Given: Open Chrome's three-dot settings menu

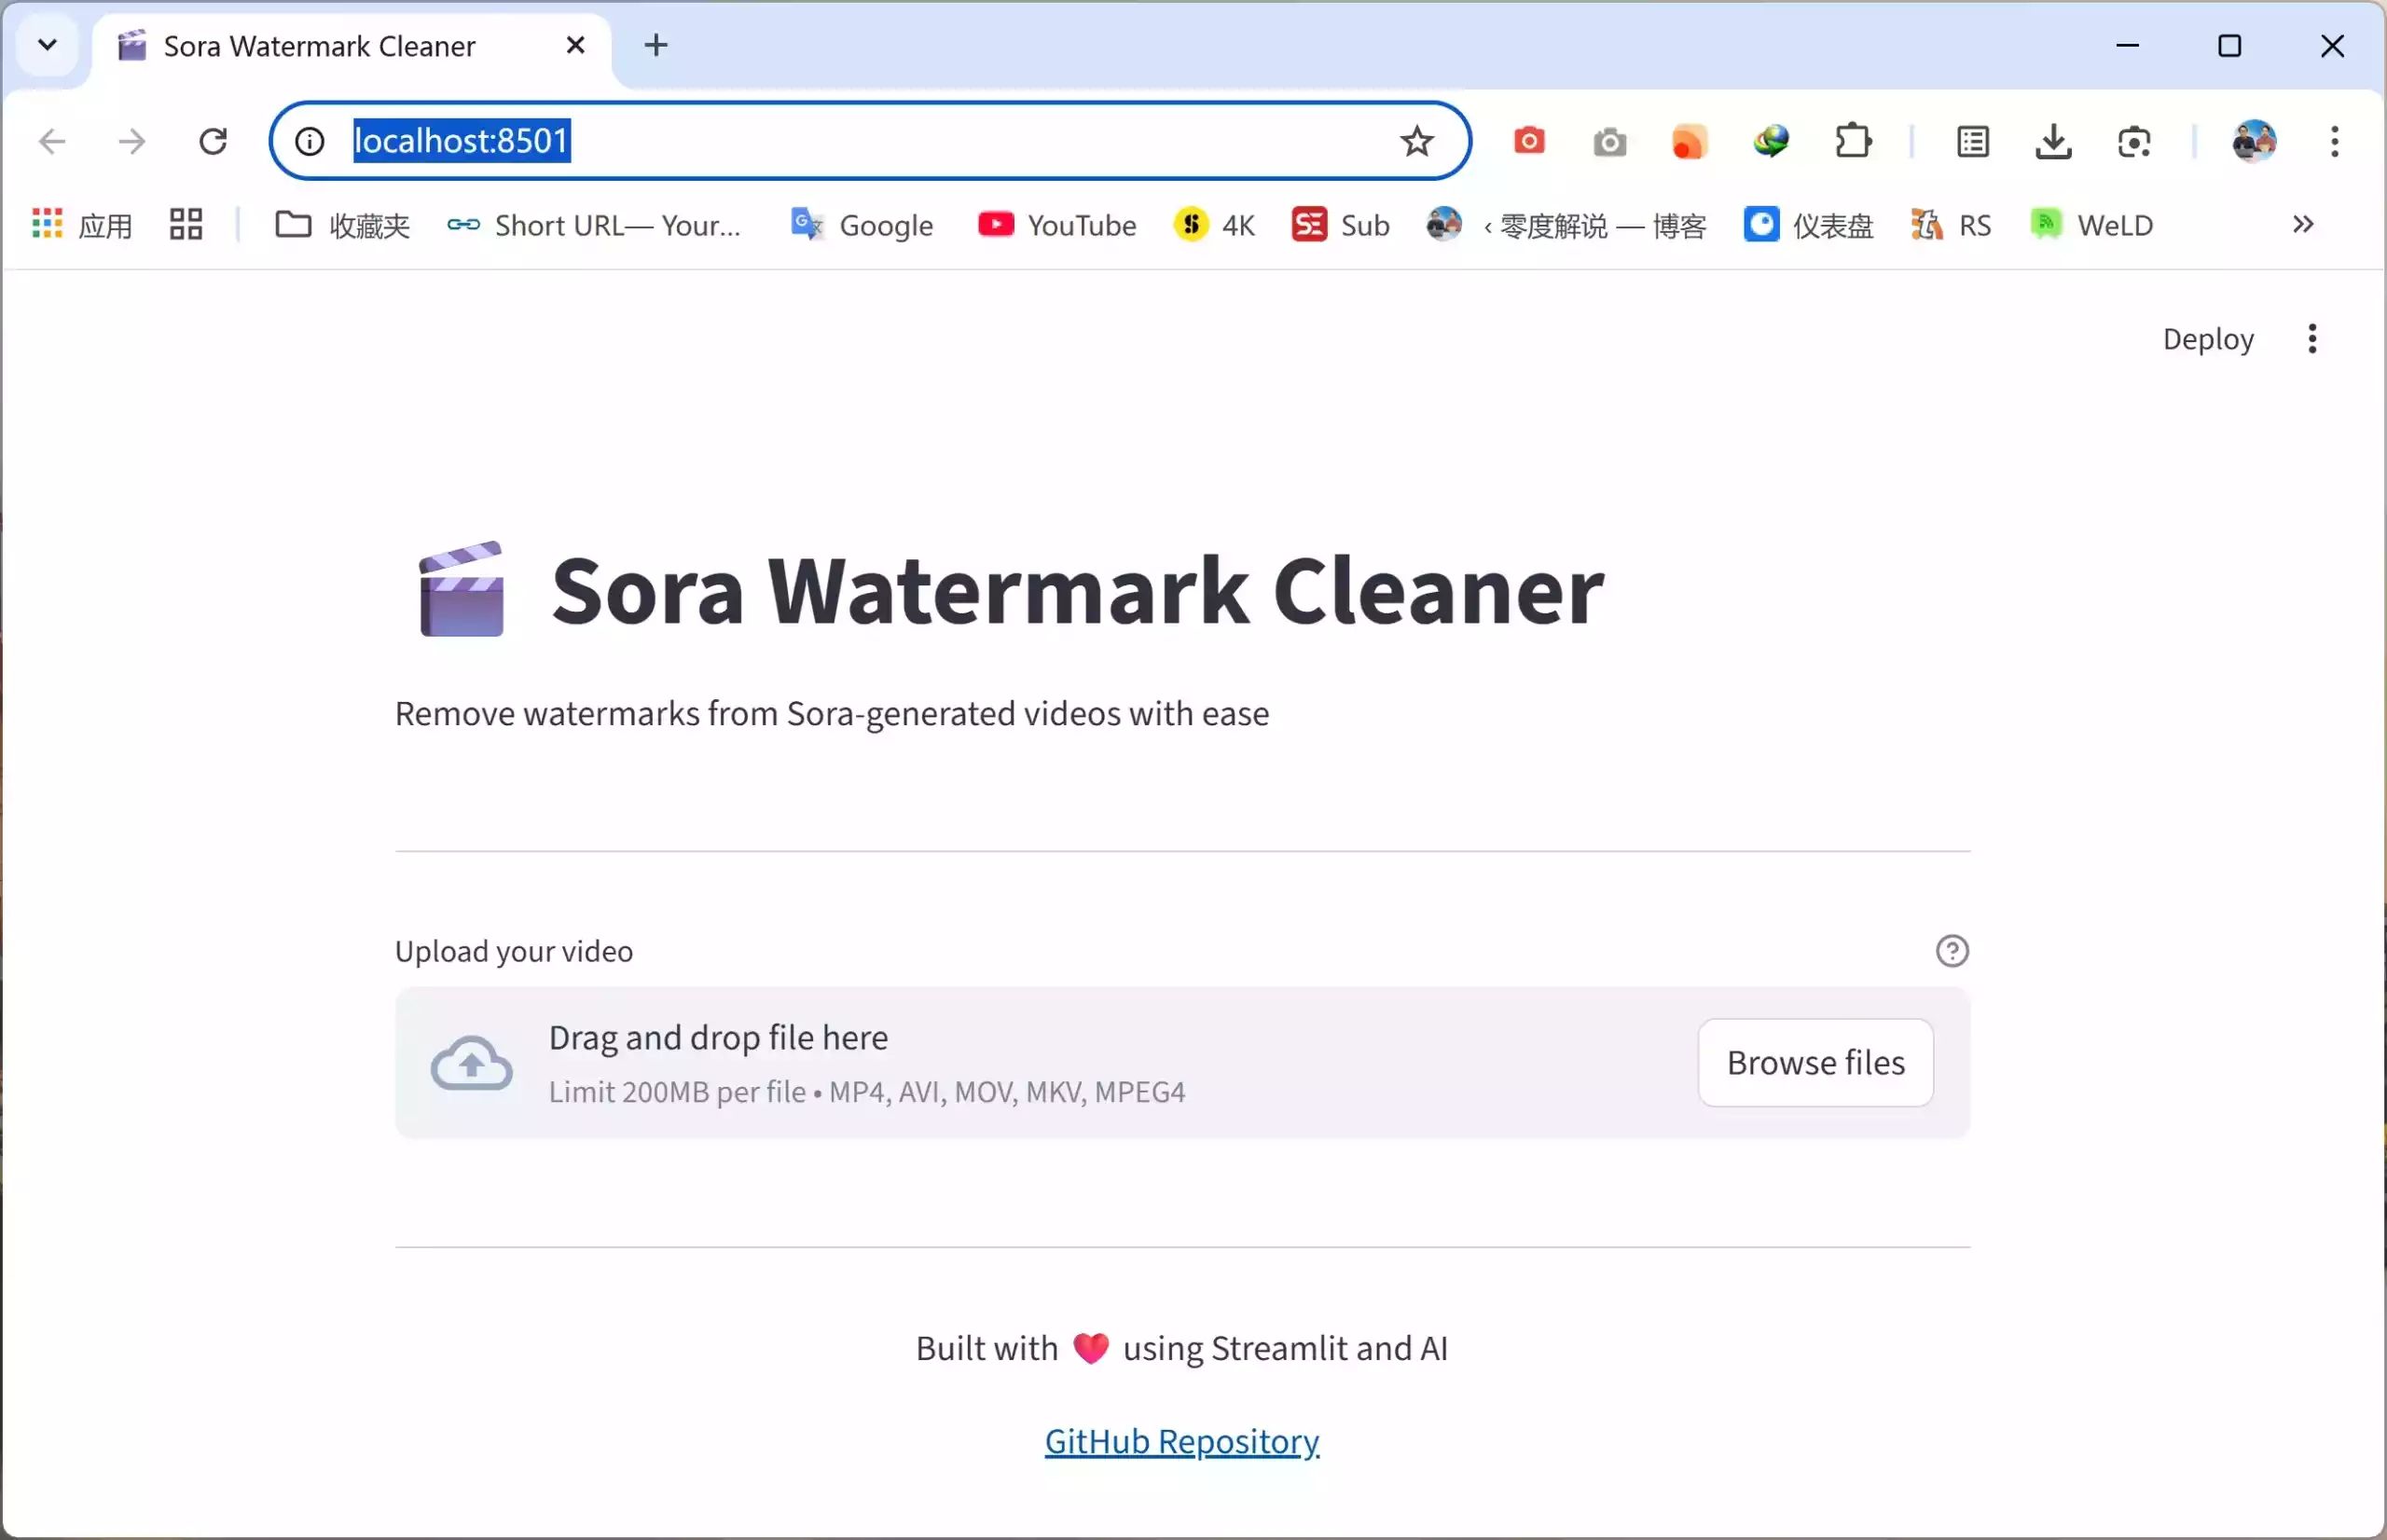Looking at the screenshot, I should (x=2334, y=141).
